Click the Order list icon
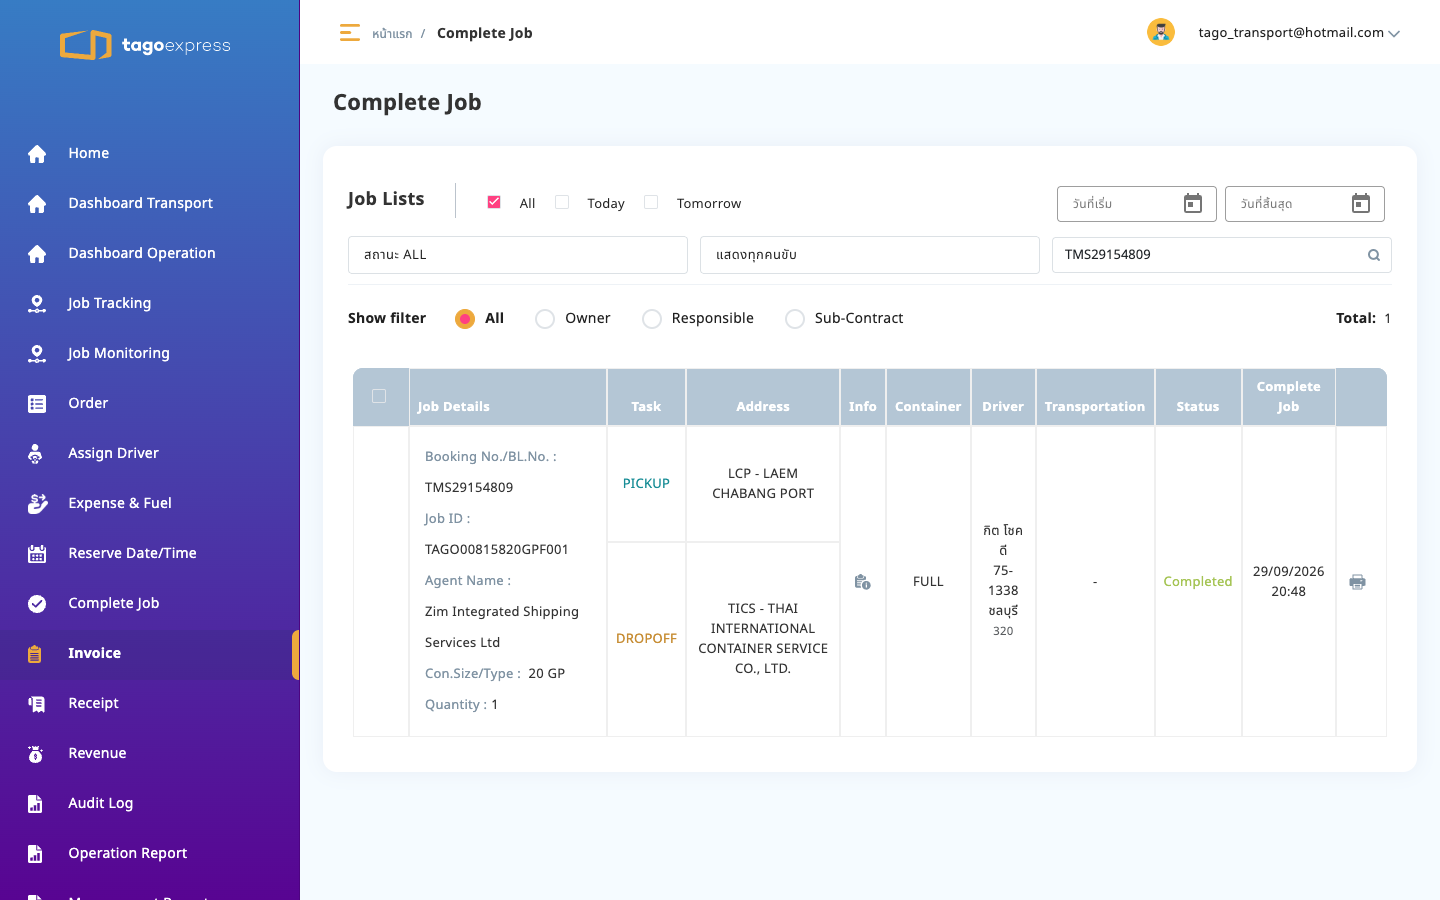The image size is (1440, 900). (x=37, y=403)
